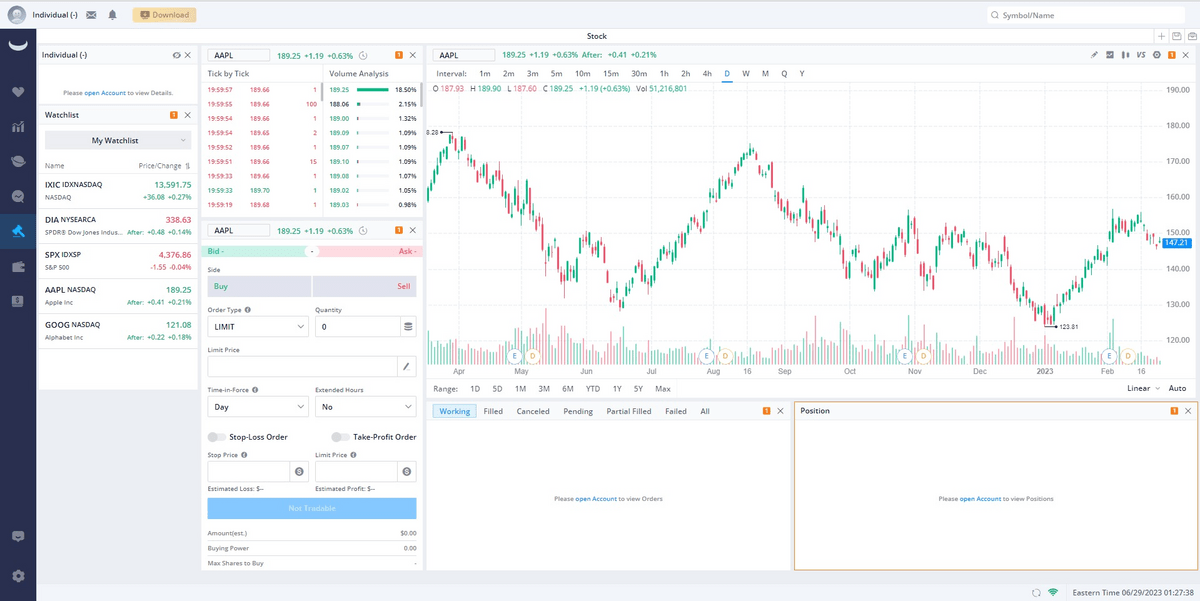The height and width of the screenshot is (601, 1200).
Task: Toggle Stop Price dollar unit button
Action: point(299,471)
